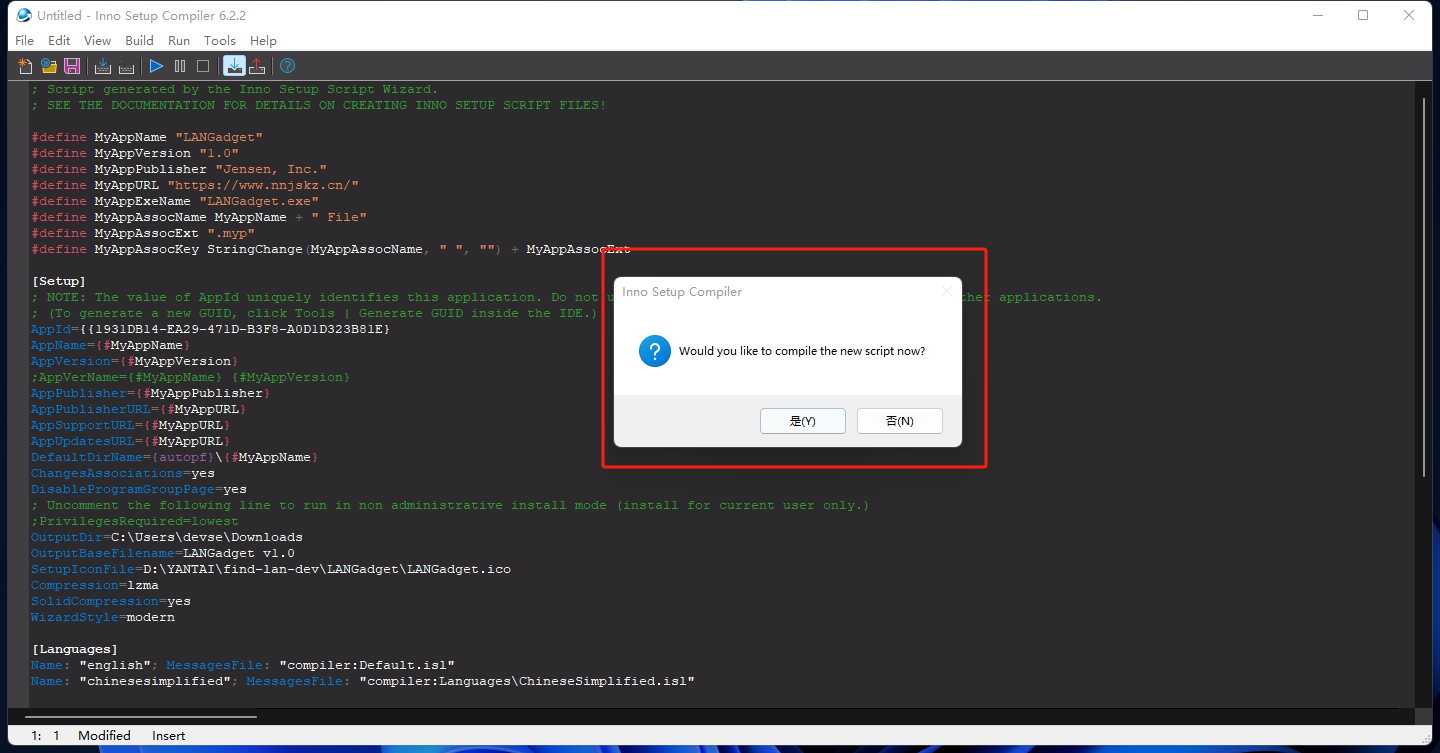Click the Terminate square stop icon
1440x753 pixels.
click(203, 66)
